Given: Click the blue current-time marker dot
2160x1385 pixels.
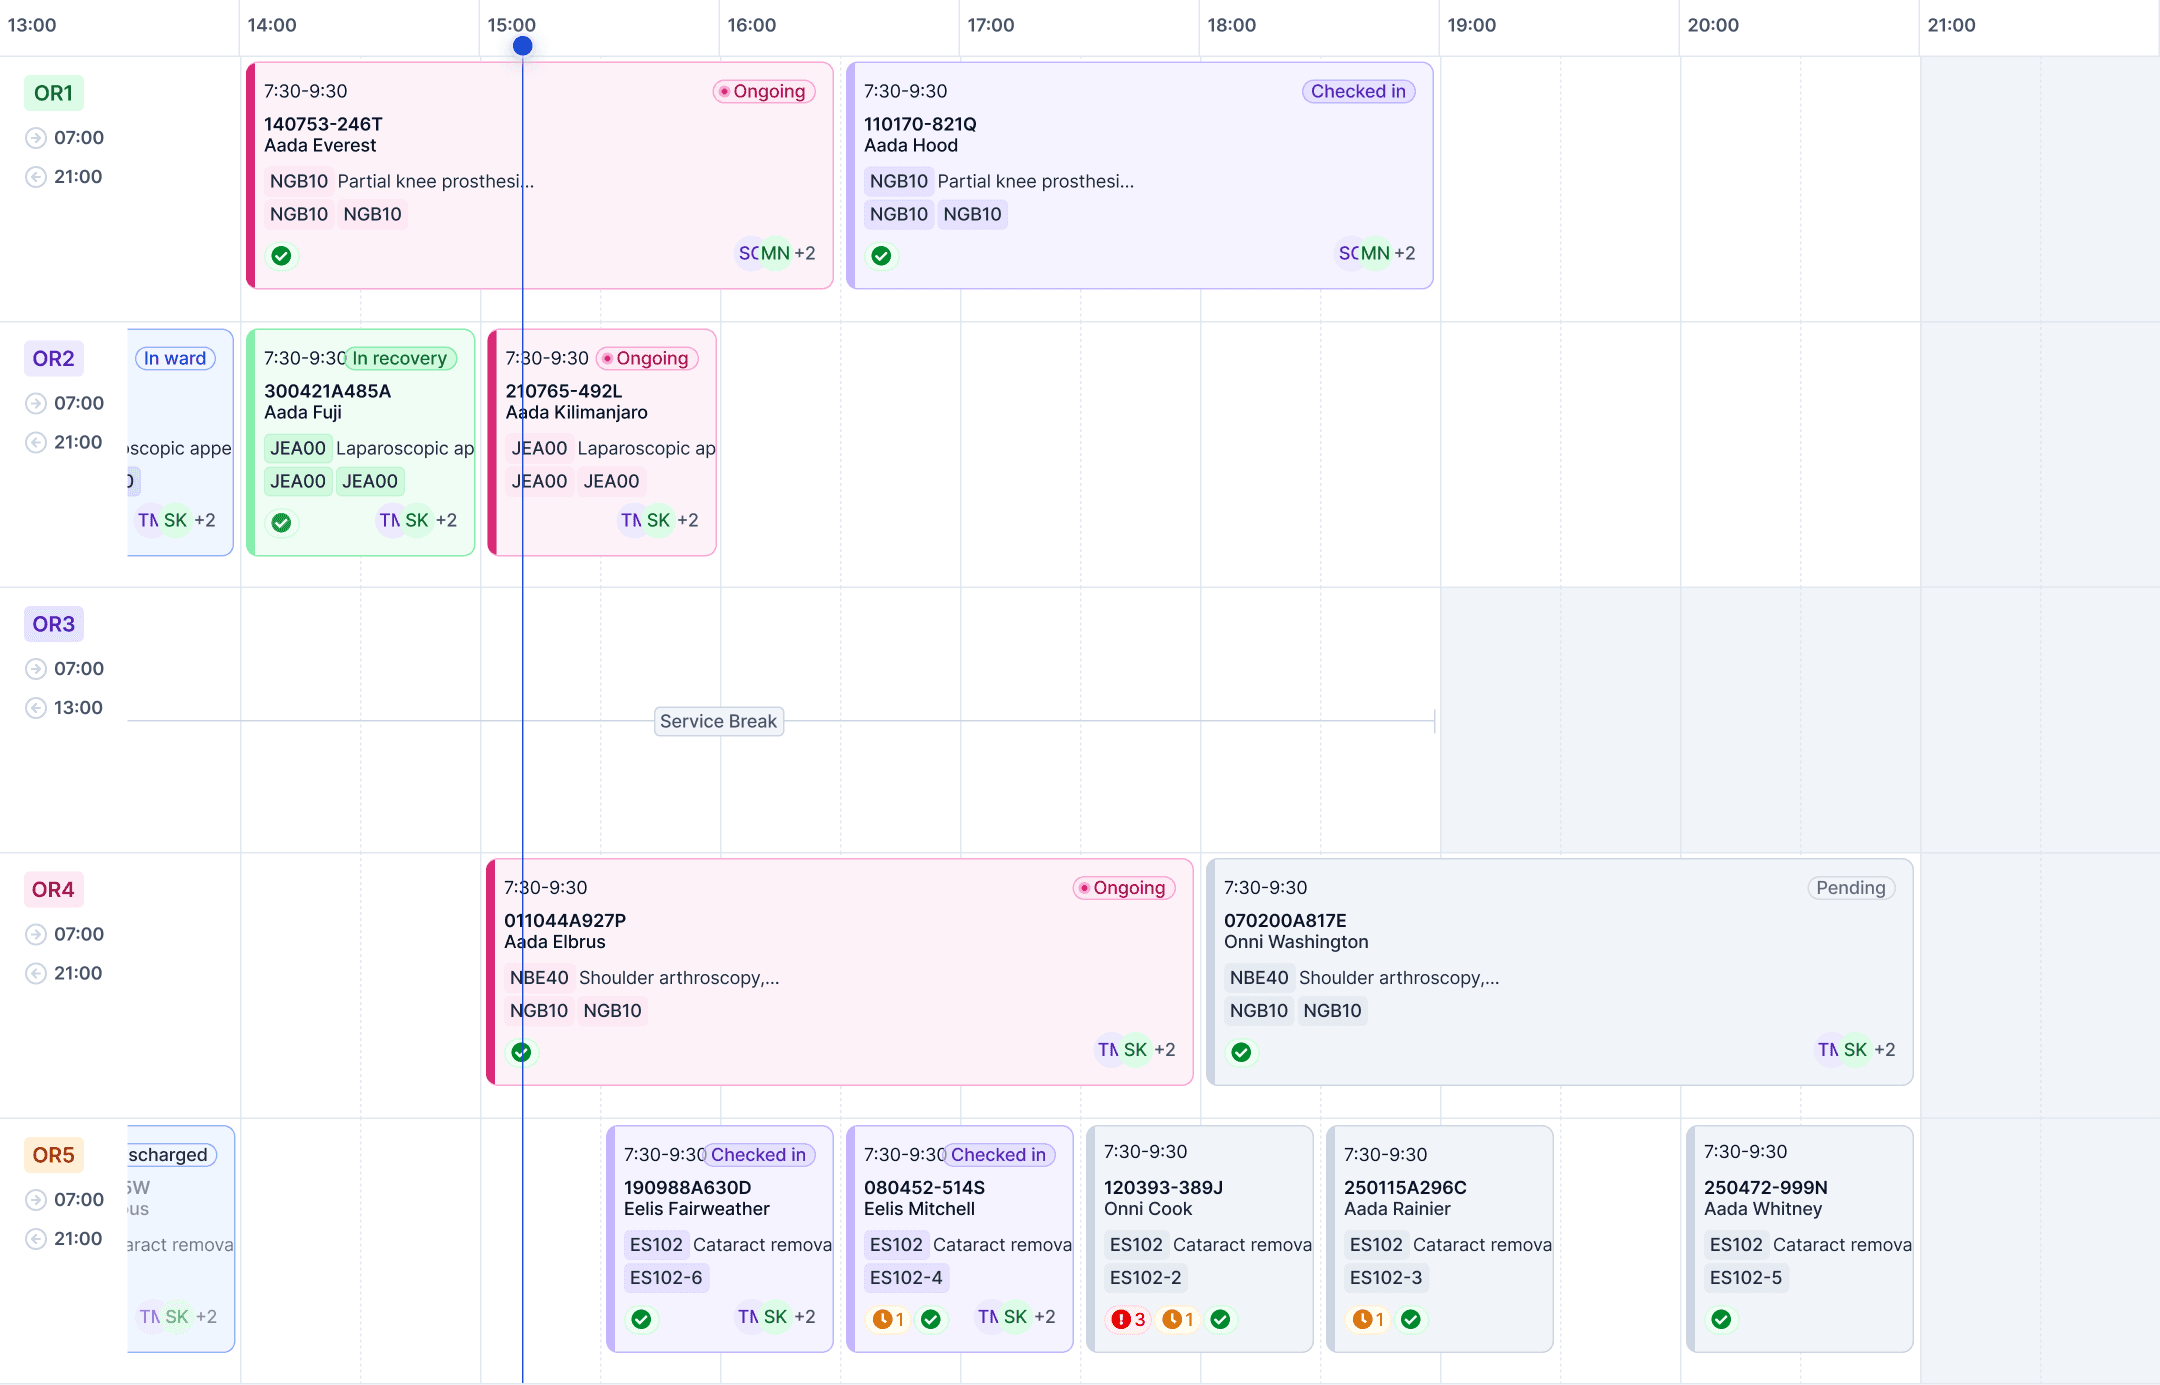Looking at the screenshot, I should pyautogui.click(x=522, y=46).
